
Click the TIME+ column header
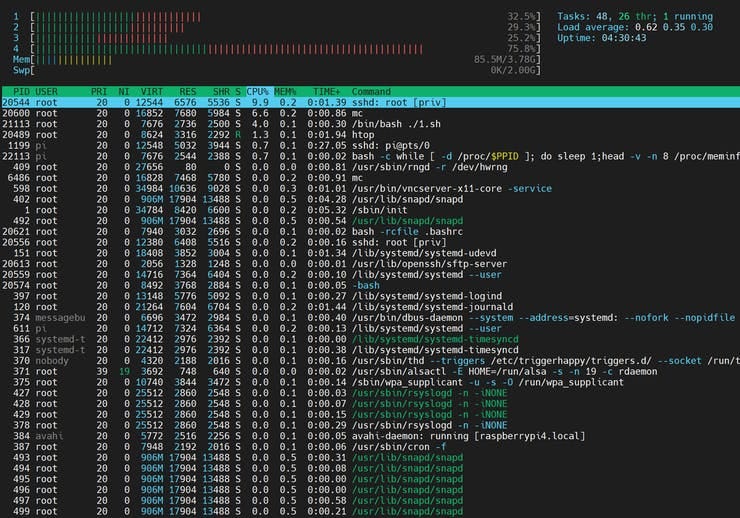[x=327, y=92]
